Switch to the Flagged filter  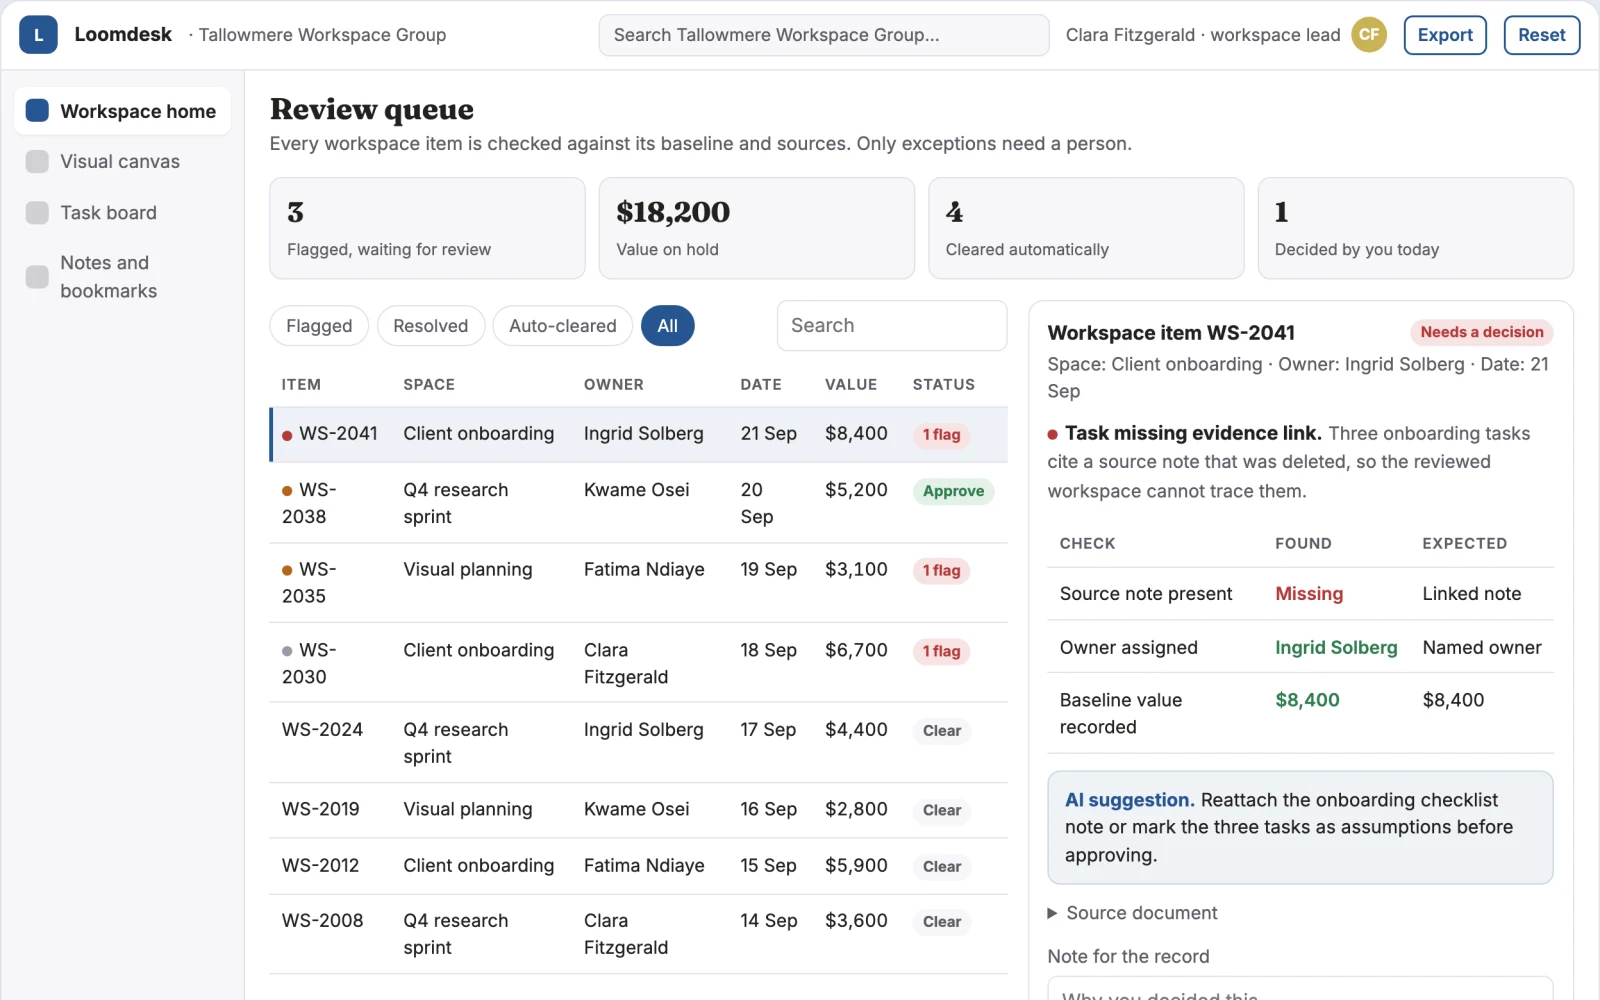click(319, 326)
